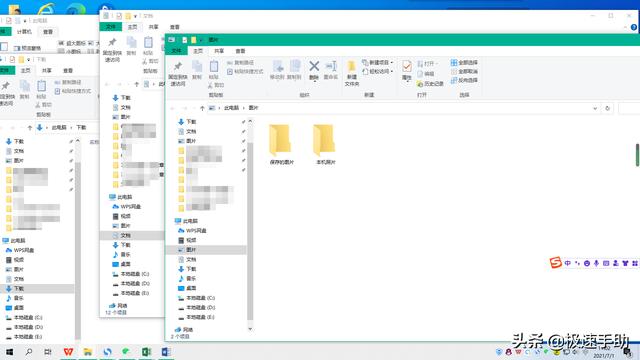The image size is (640, 360).
Task: Click Paste icon in Pictures window ribbon
Action: click(x=214, y=70)
